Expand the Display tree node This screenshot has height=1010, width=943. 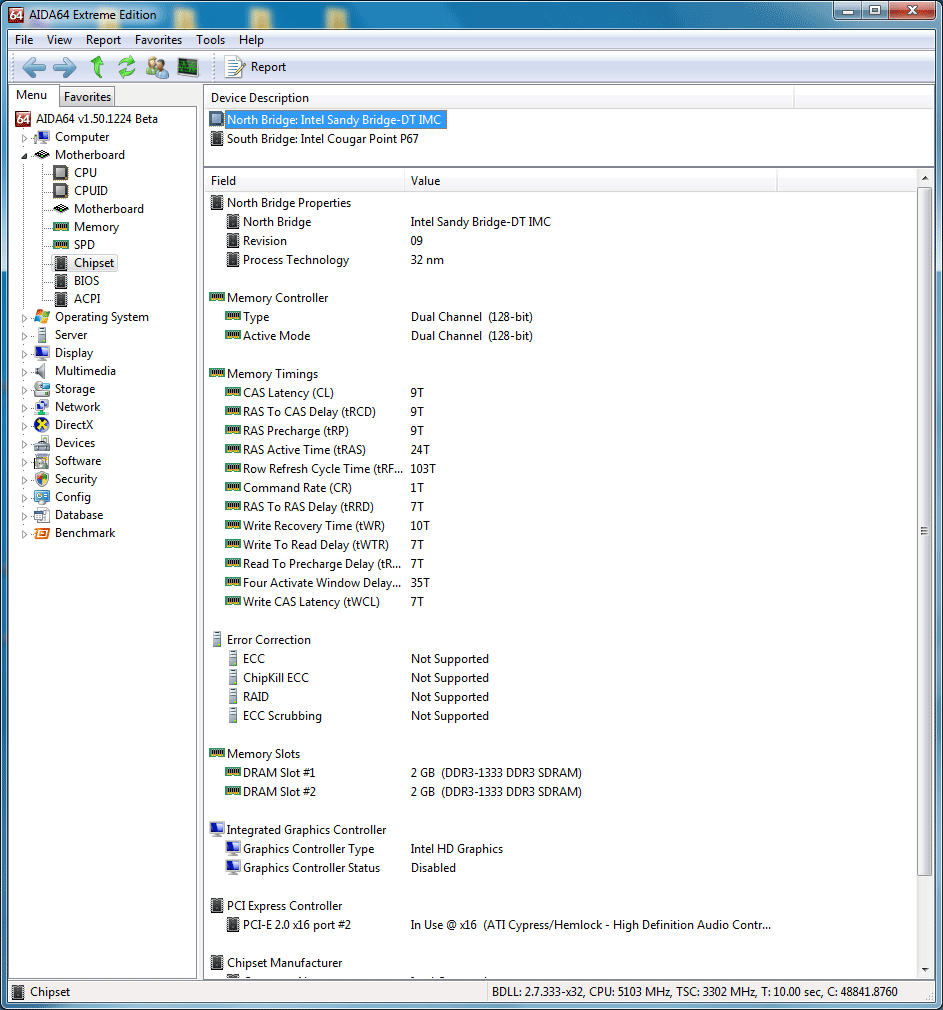[24, 354]
